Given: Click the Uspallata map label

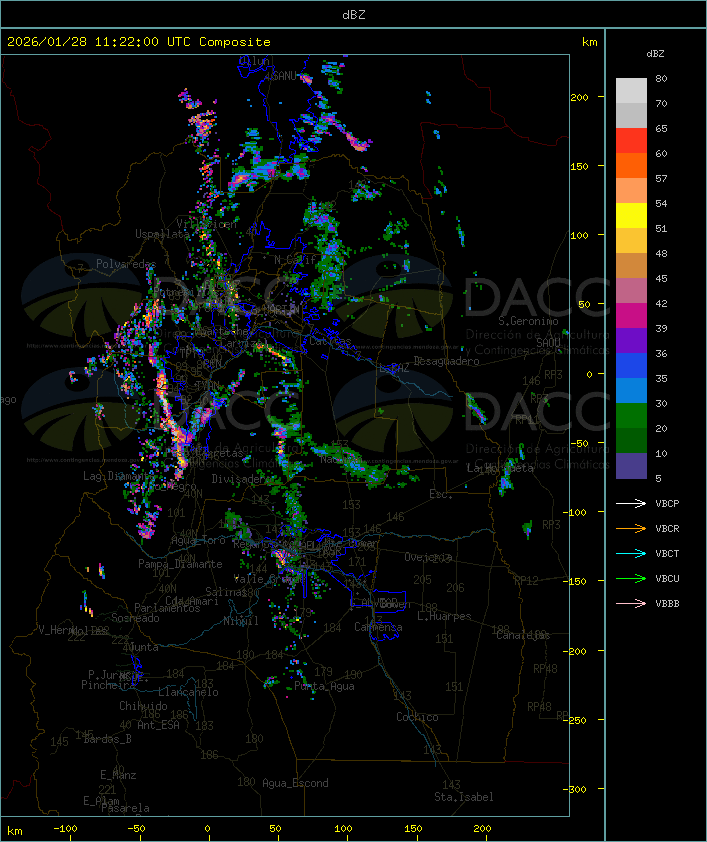Looking at the screenshot, I should pos(162,234).
